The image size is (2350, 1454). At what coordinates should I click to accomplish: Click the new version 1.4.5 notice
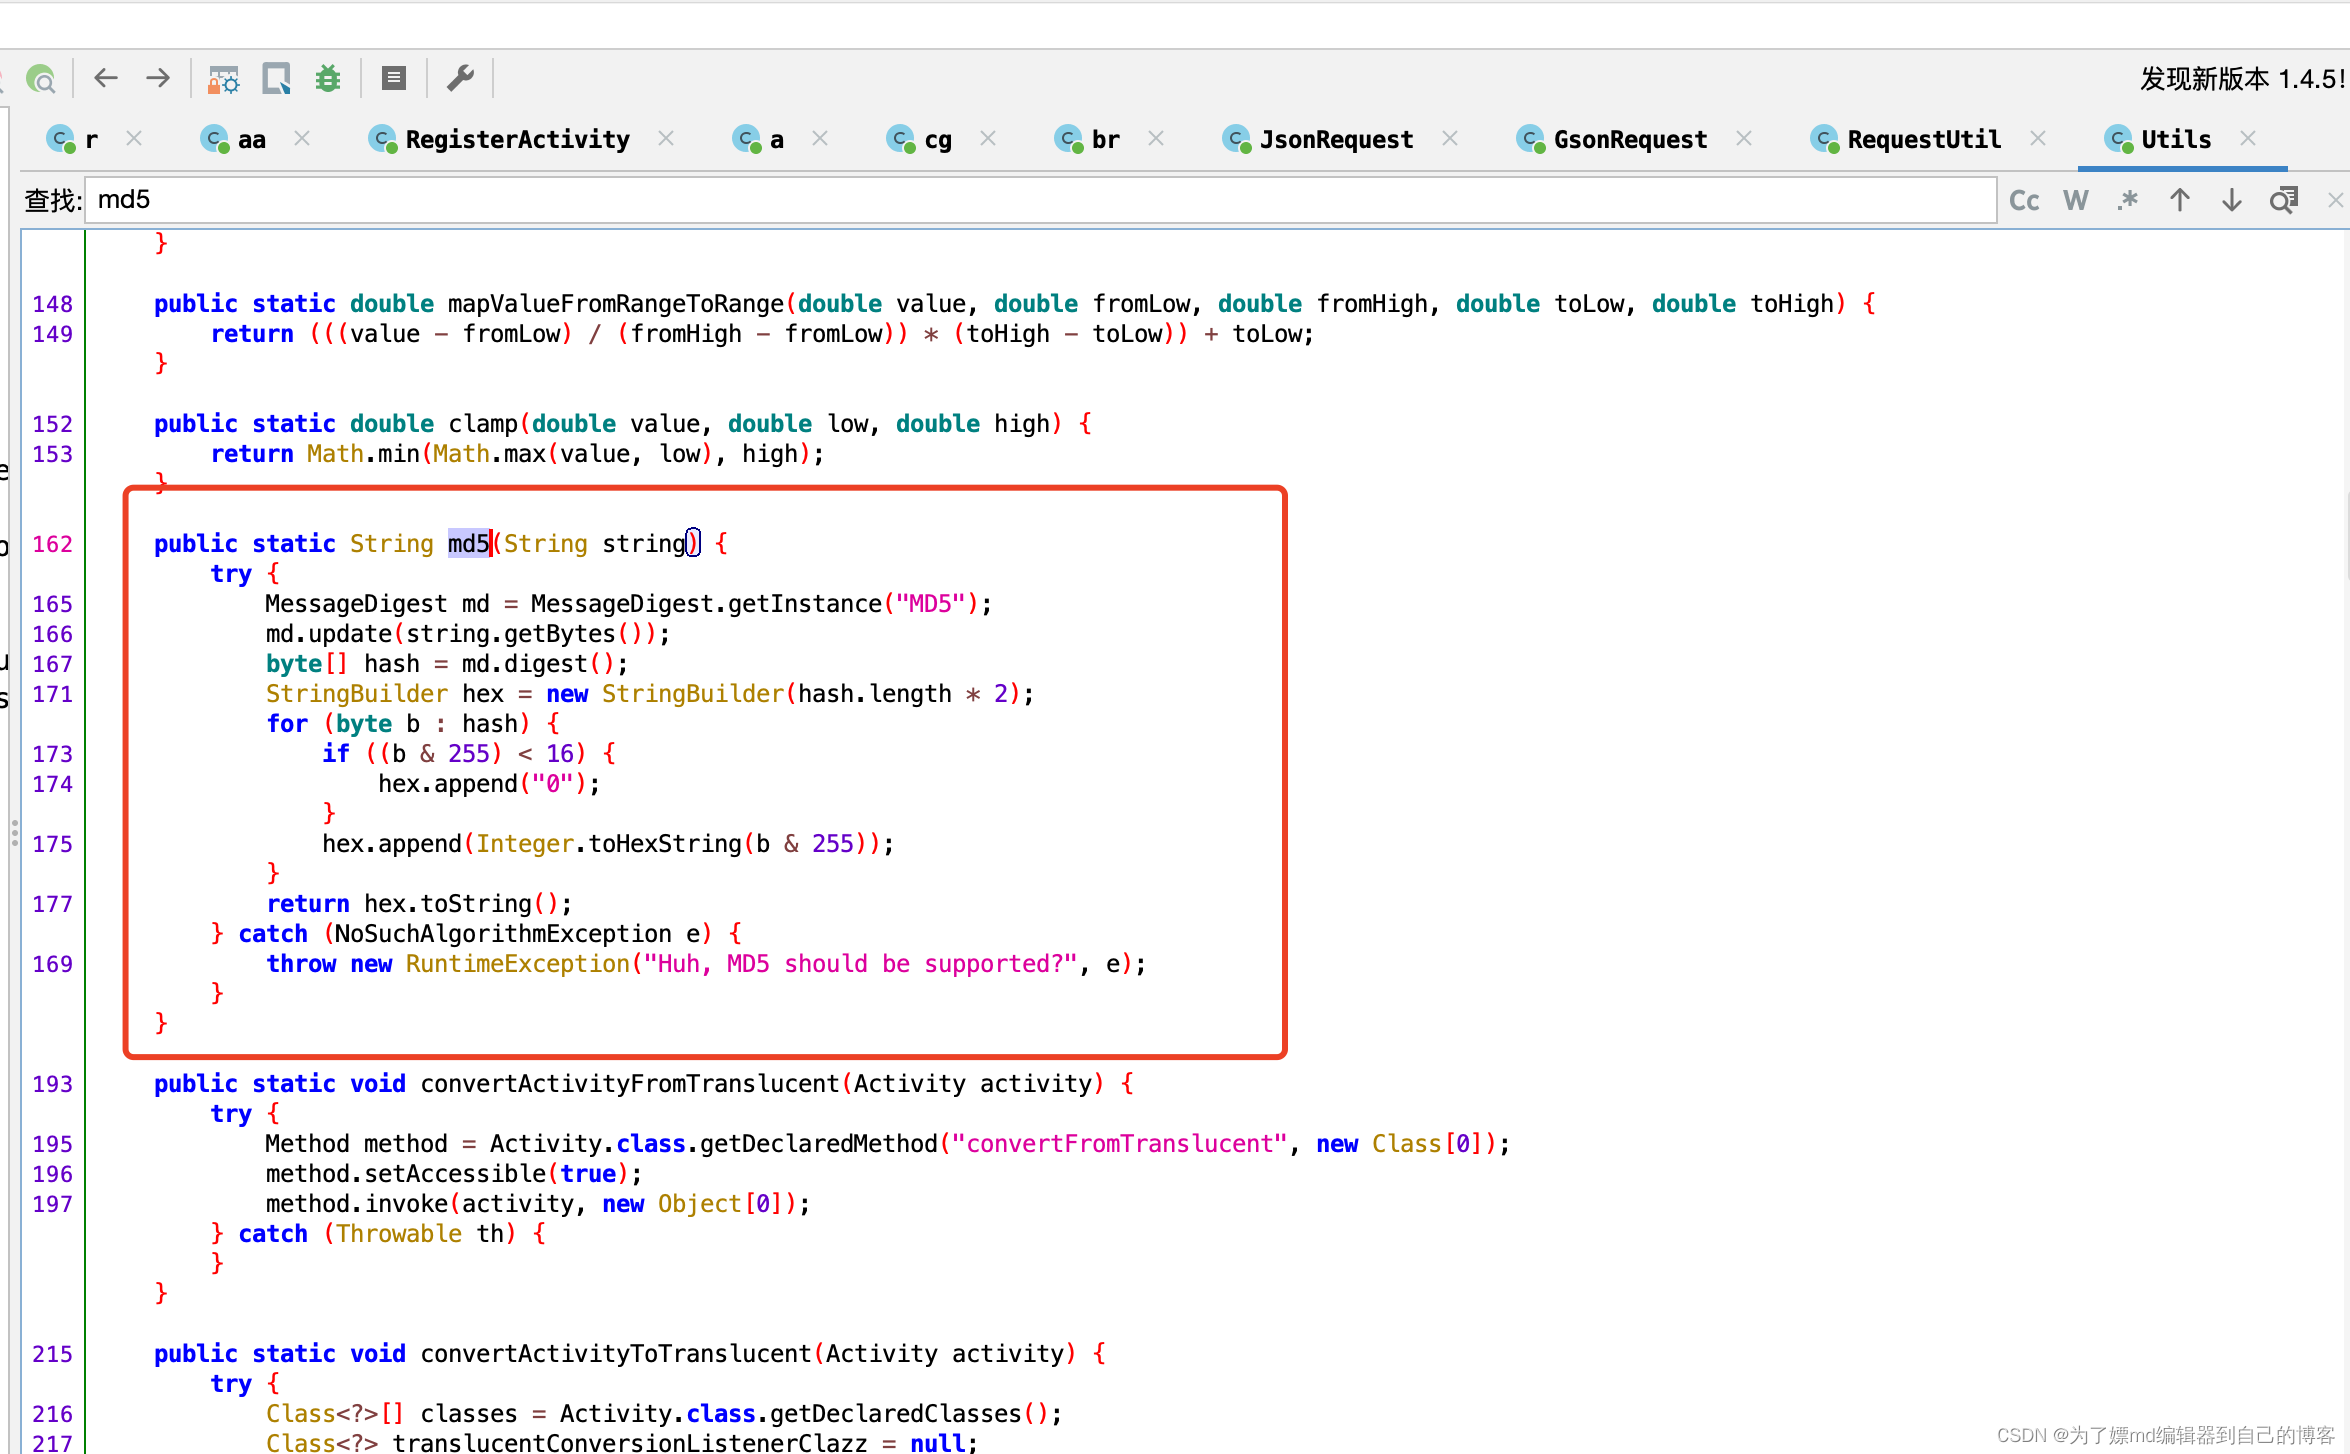(2243, 79)
